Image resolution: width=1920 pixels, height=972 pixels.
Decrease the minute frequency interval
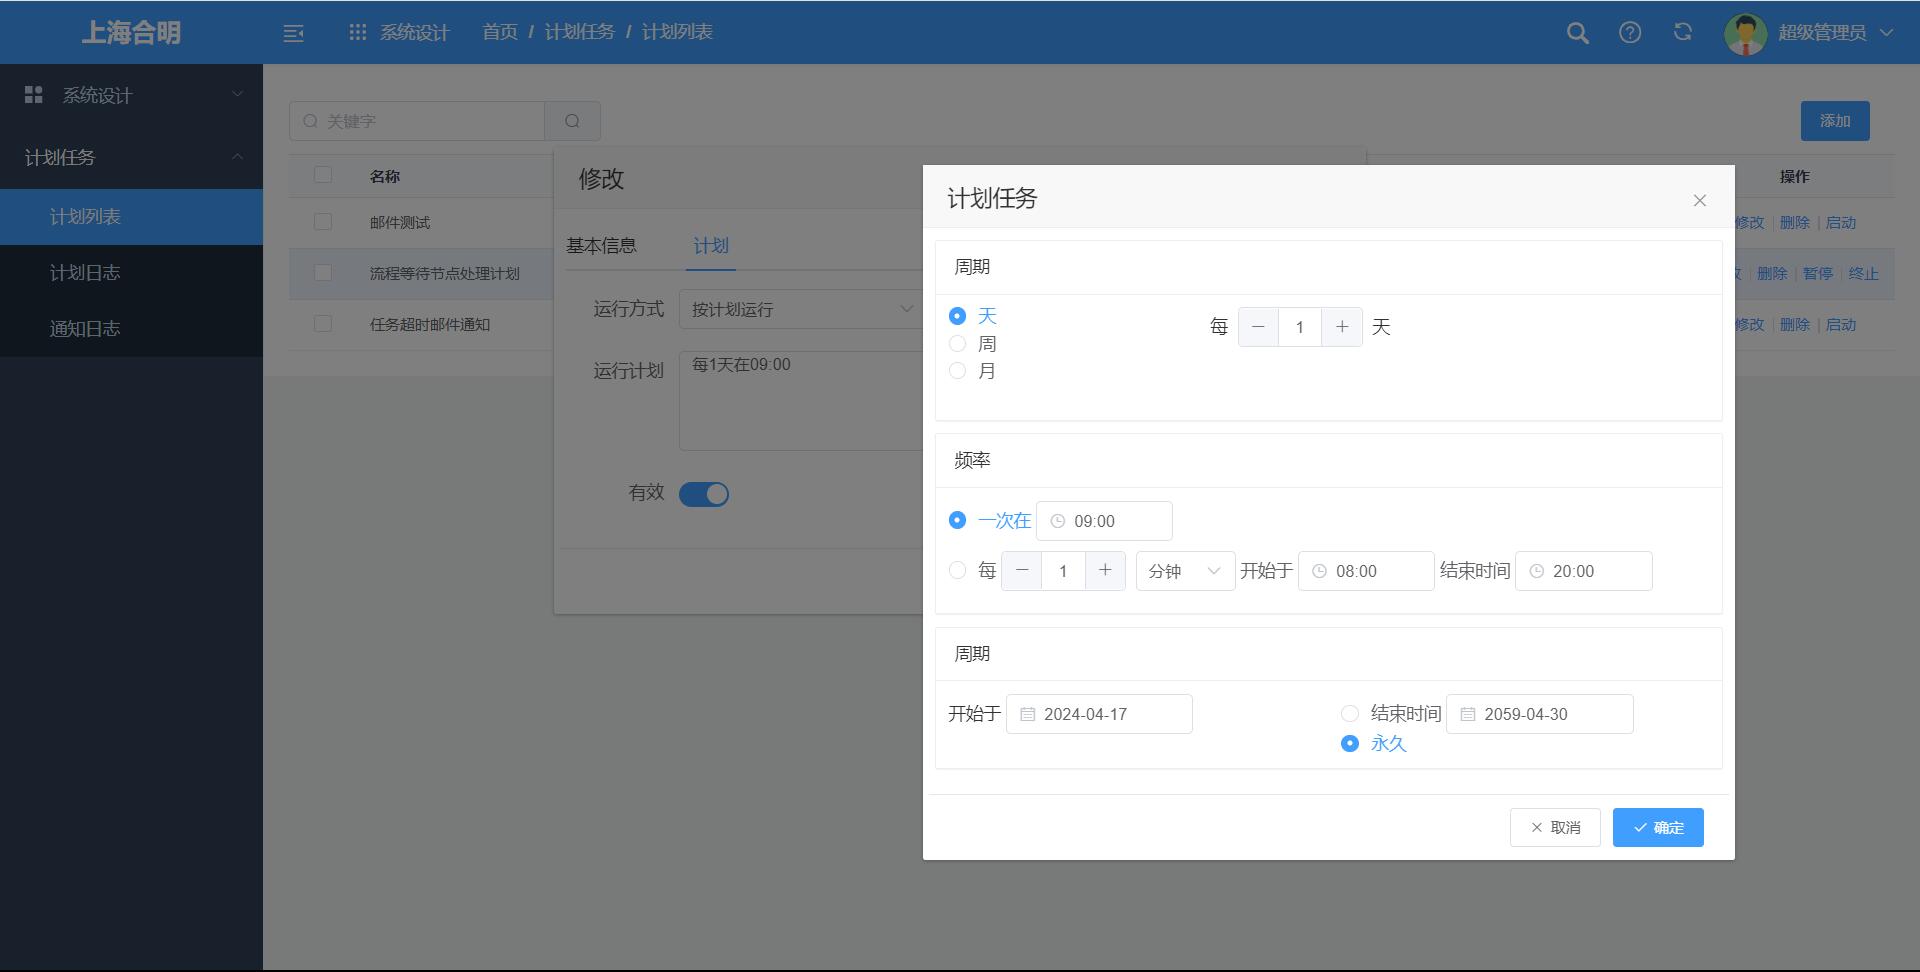coord(1021,571)
